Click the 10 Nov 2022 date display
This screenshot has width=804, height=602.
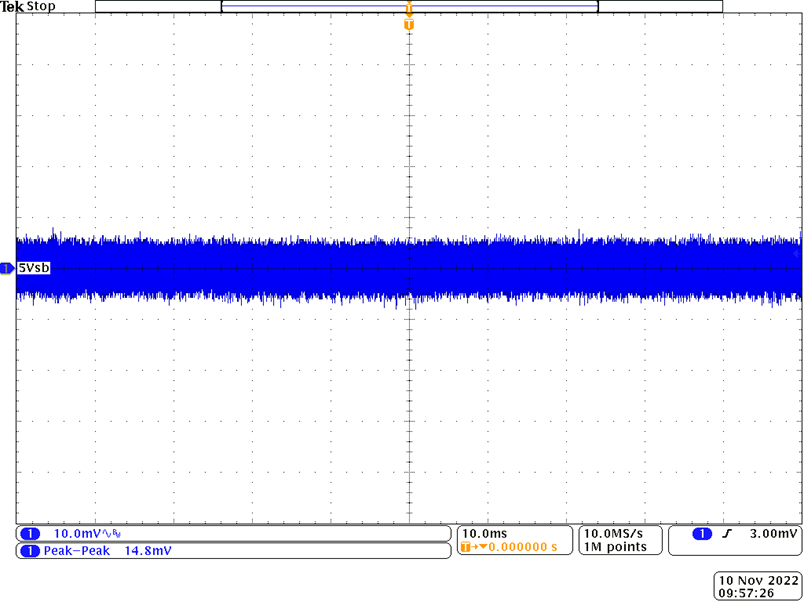pyautogui.click(x=759, y=579)
